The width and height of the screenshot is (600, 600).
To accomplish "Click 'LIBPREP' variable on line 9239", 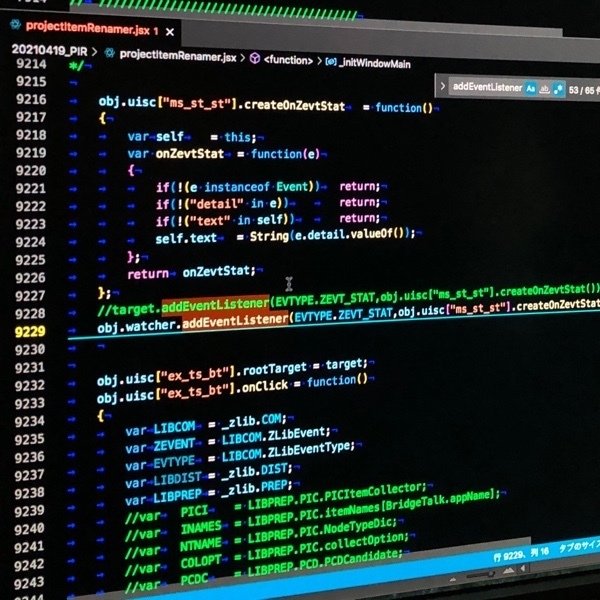I will pos(177,496).
